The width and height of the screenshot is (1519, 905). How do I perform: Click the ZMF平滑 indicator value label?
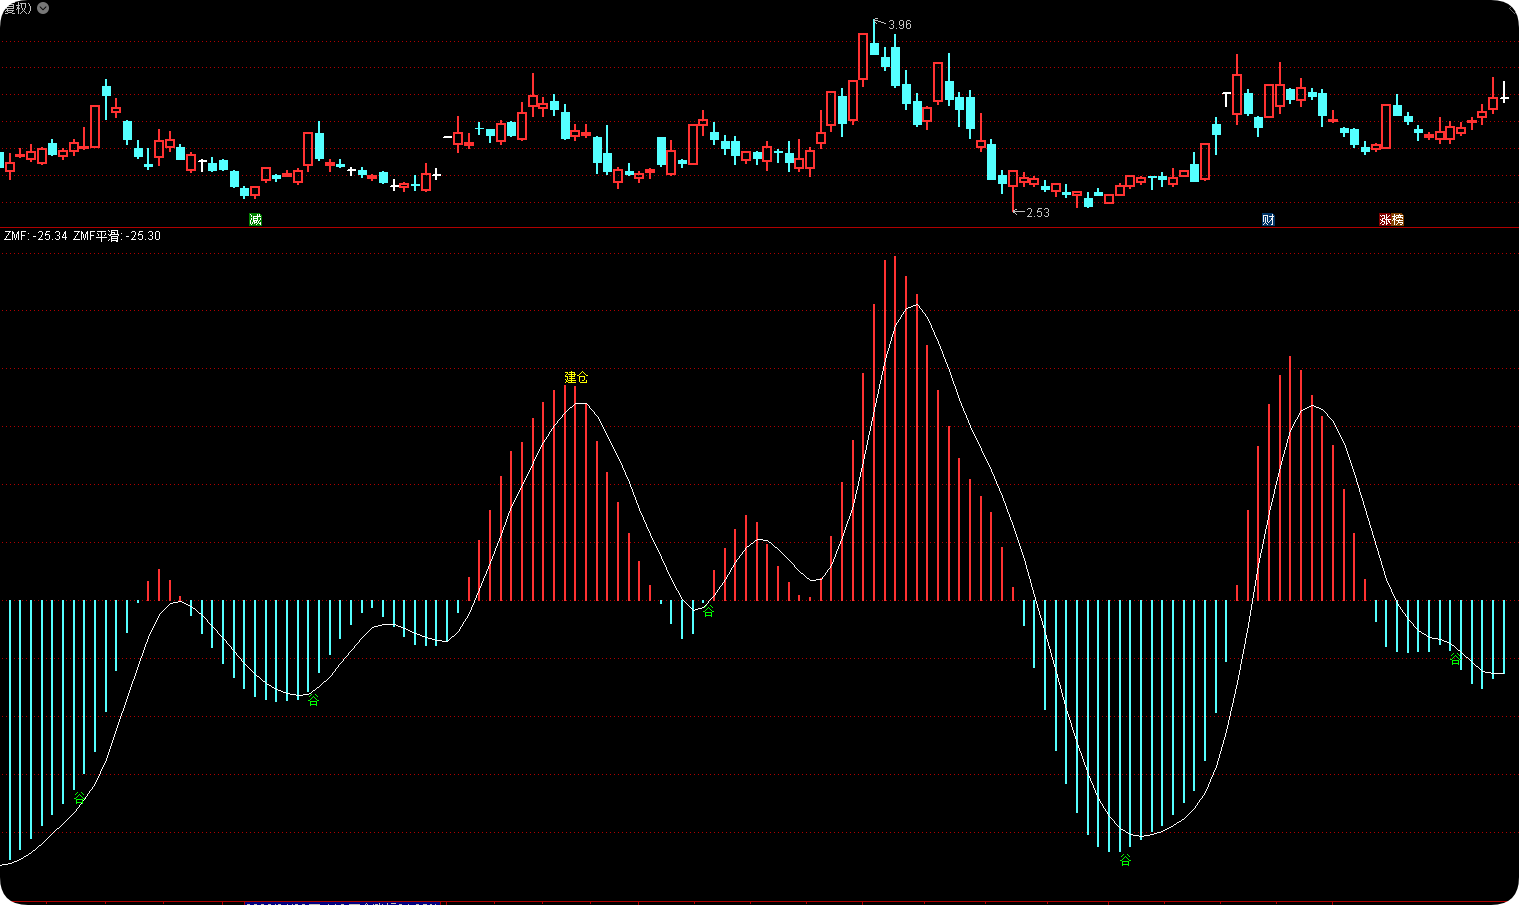click(117, 236)
